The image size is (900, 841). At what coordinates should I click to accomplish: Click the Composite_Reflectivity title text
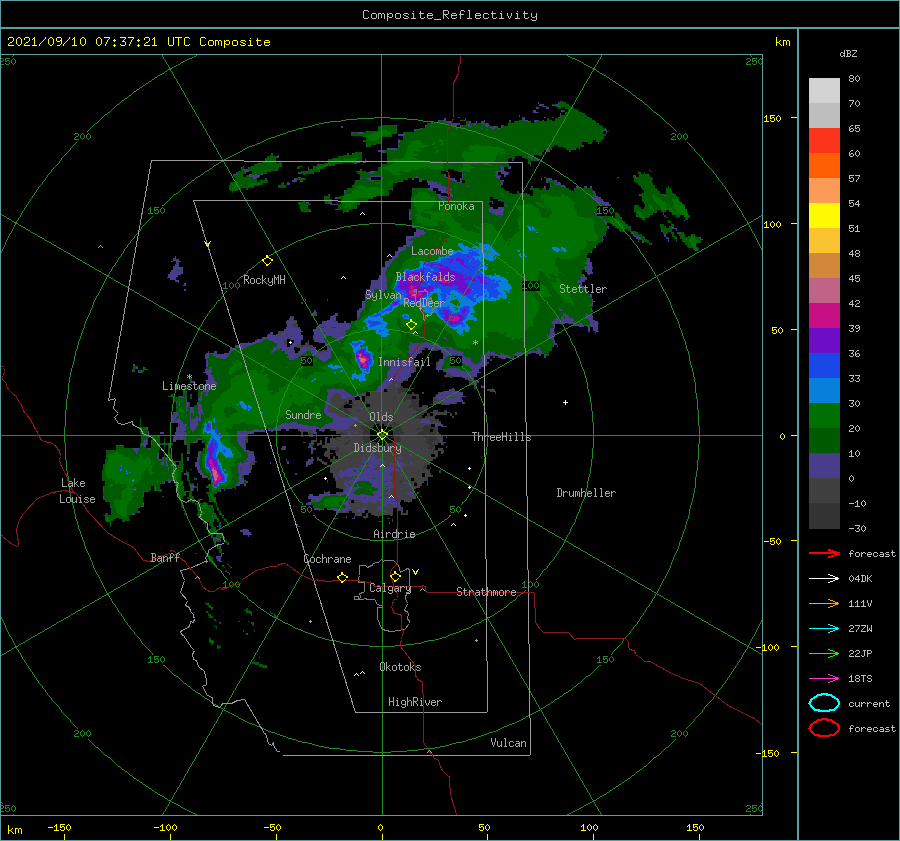point(450,15)
